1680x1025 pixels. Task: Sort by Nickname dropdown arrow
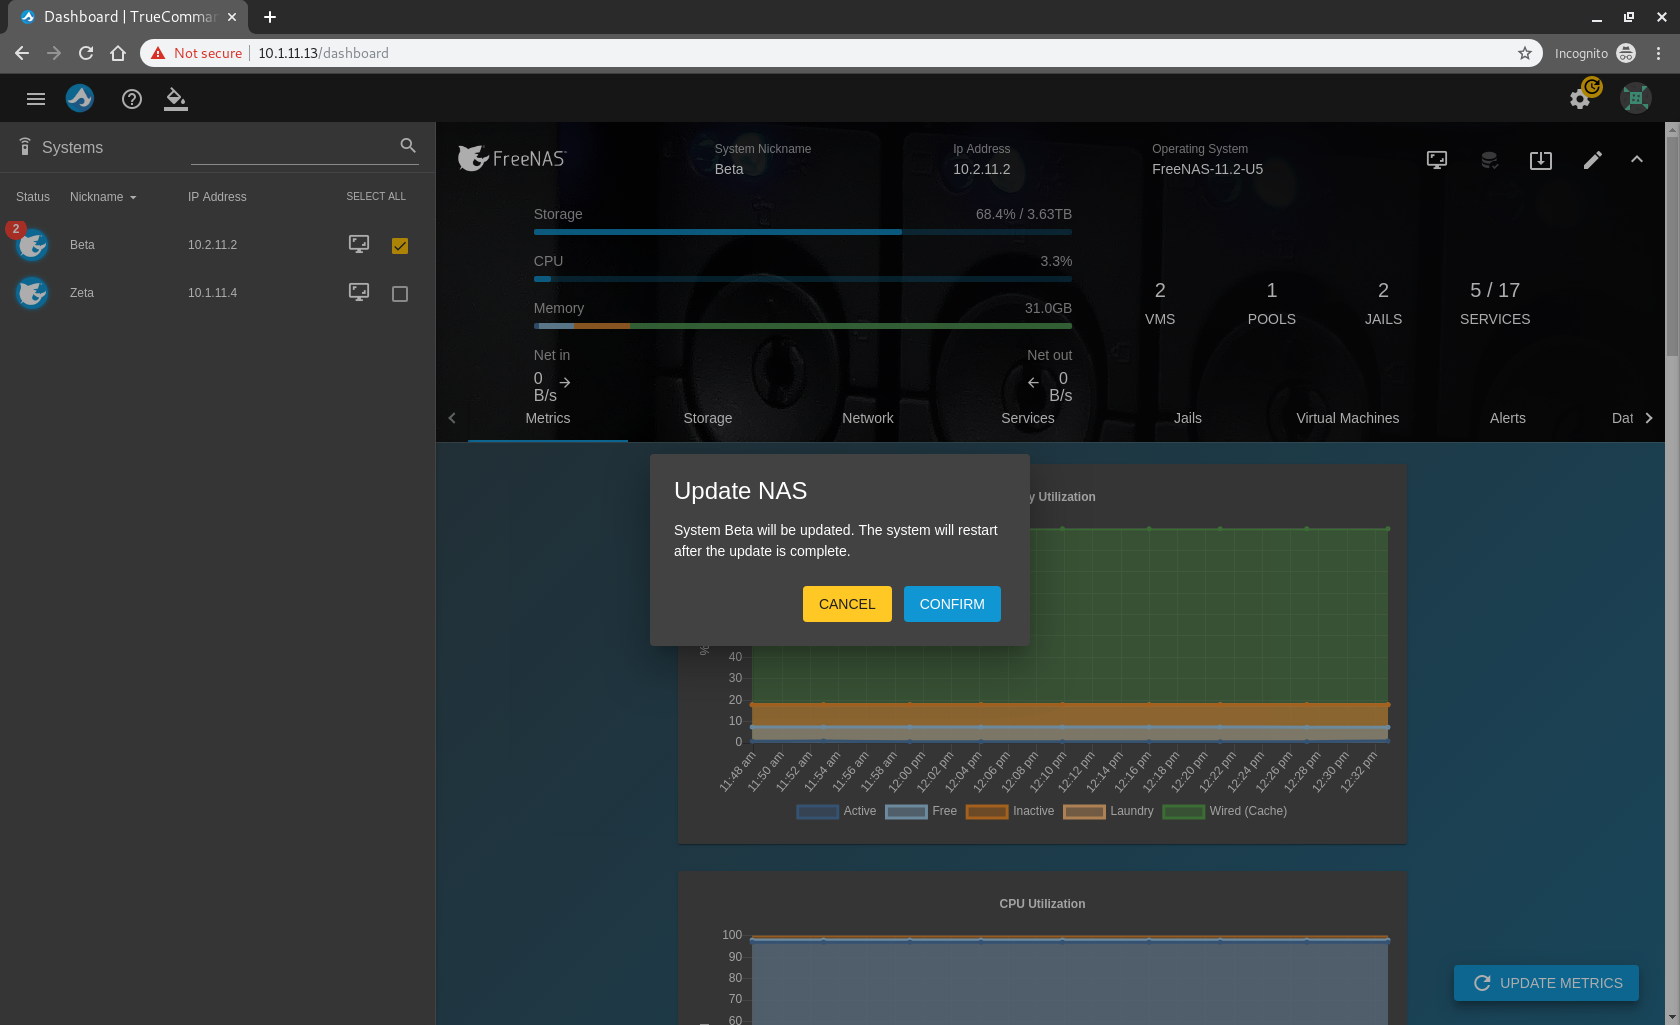pyautogui.click(x=133, y=198)
